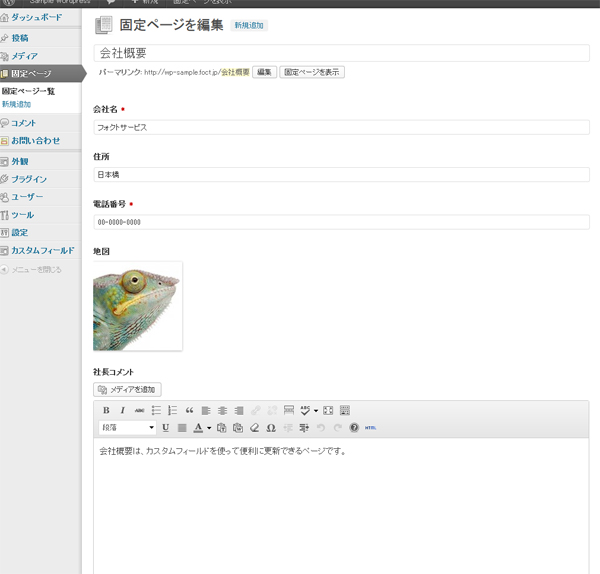
Task: Click the メディアを追加 button
Action: [x=127, y=389]
